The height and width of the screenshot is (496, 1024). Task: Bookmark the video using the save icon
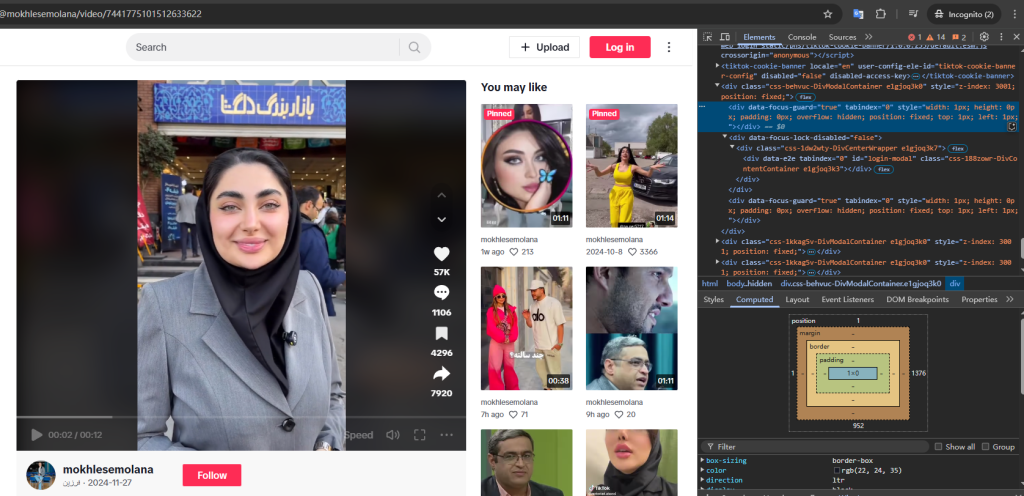coord(441,334)
